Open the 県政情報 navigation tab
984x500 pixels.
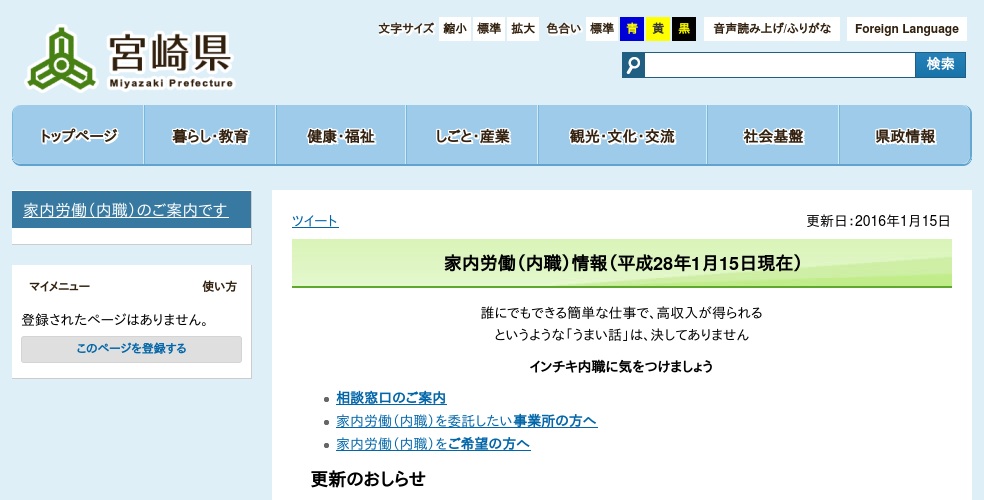point(905,136)
